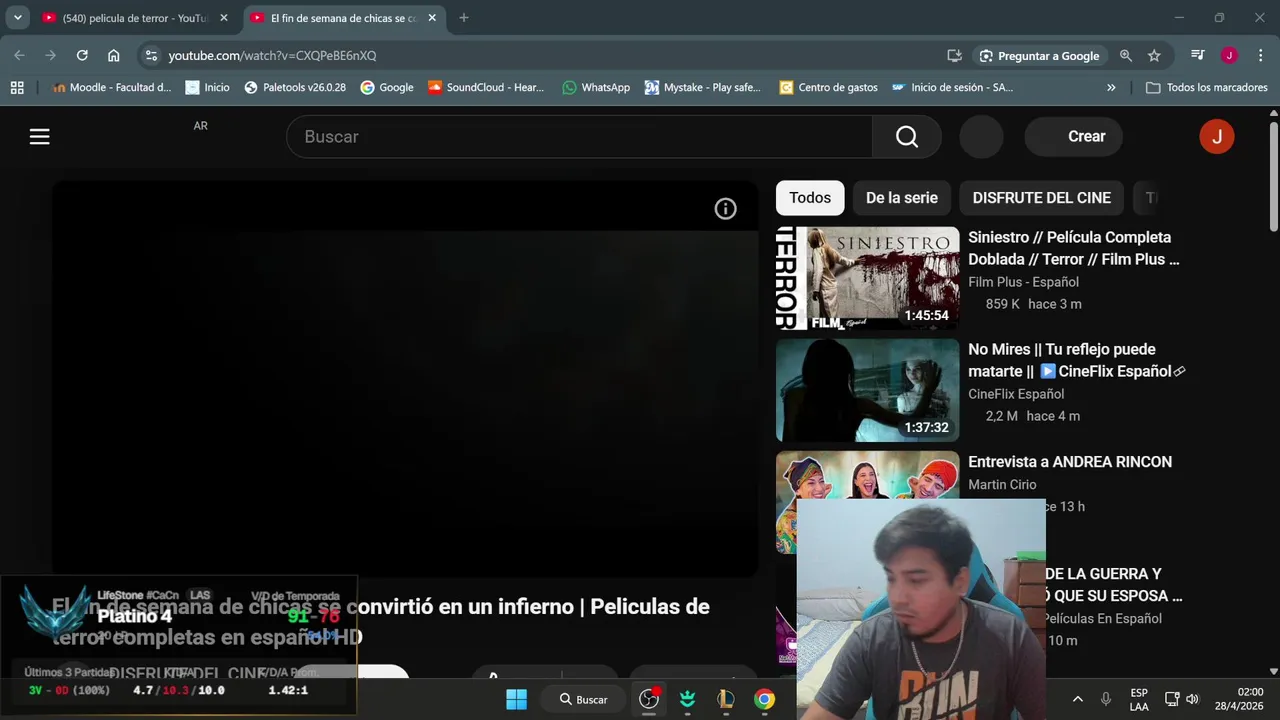Click the install app icon in address bar
The image size is (1280, 720).
click(x=954, y=56)
